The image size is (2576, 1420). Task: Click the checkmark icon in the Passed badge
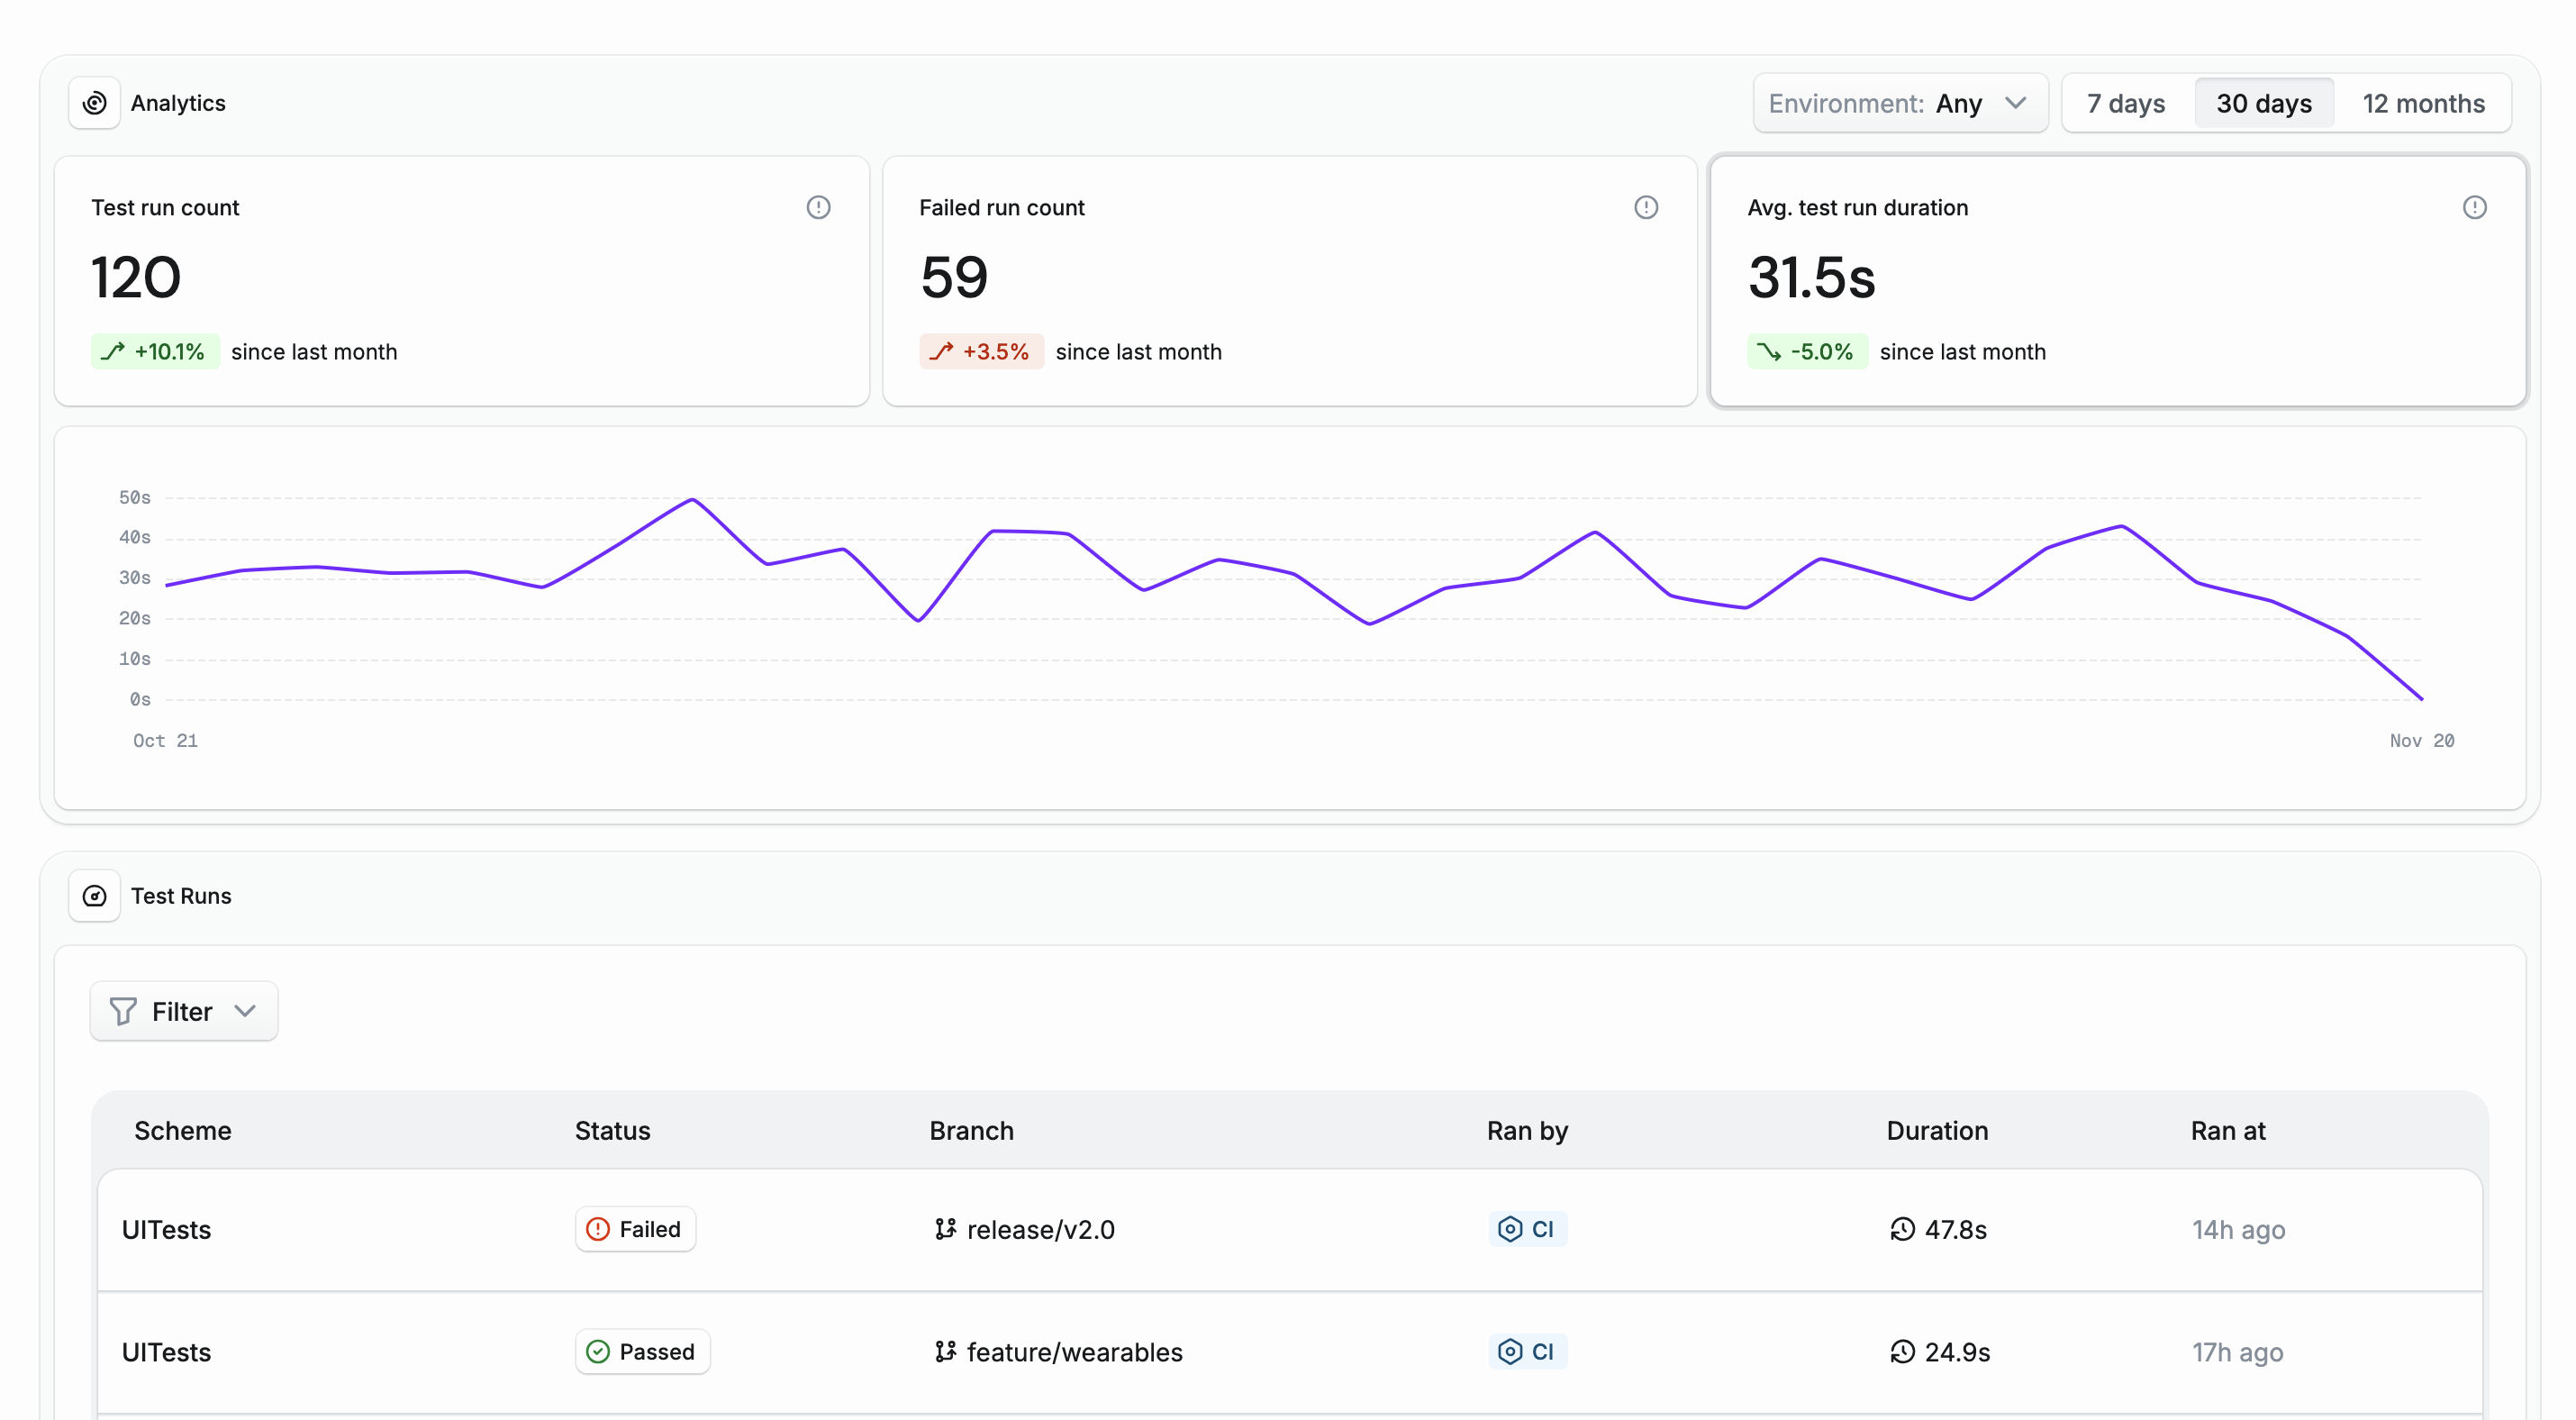[x=599, y=1352]
